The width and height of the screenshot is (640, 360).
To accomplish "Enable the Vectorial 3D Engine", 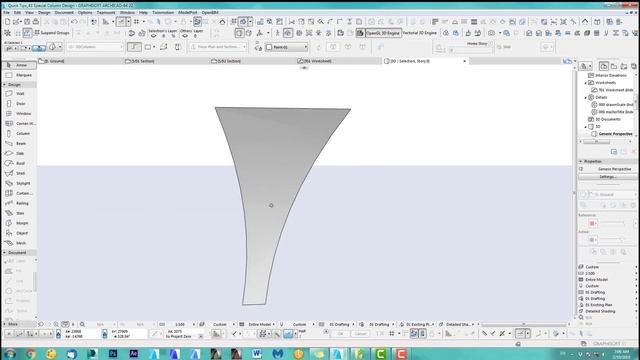I will [420, 33].
